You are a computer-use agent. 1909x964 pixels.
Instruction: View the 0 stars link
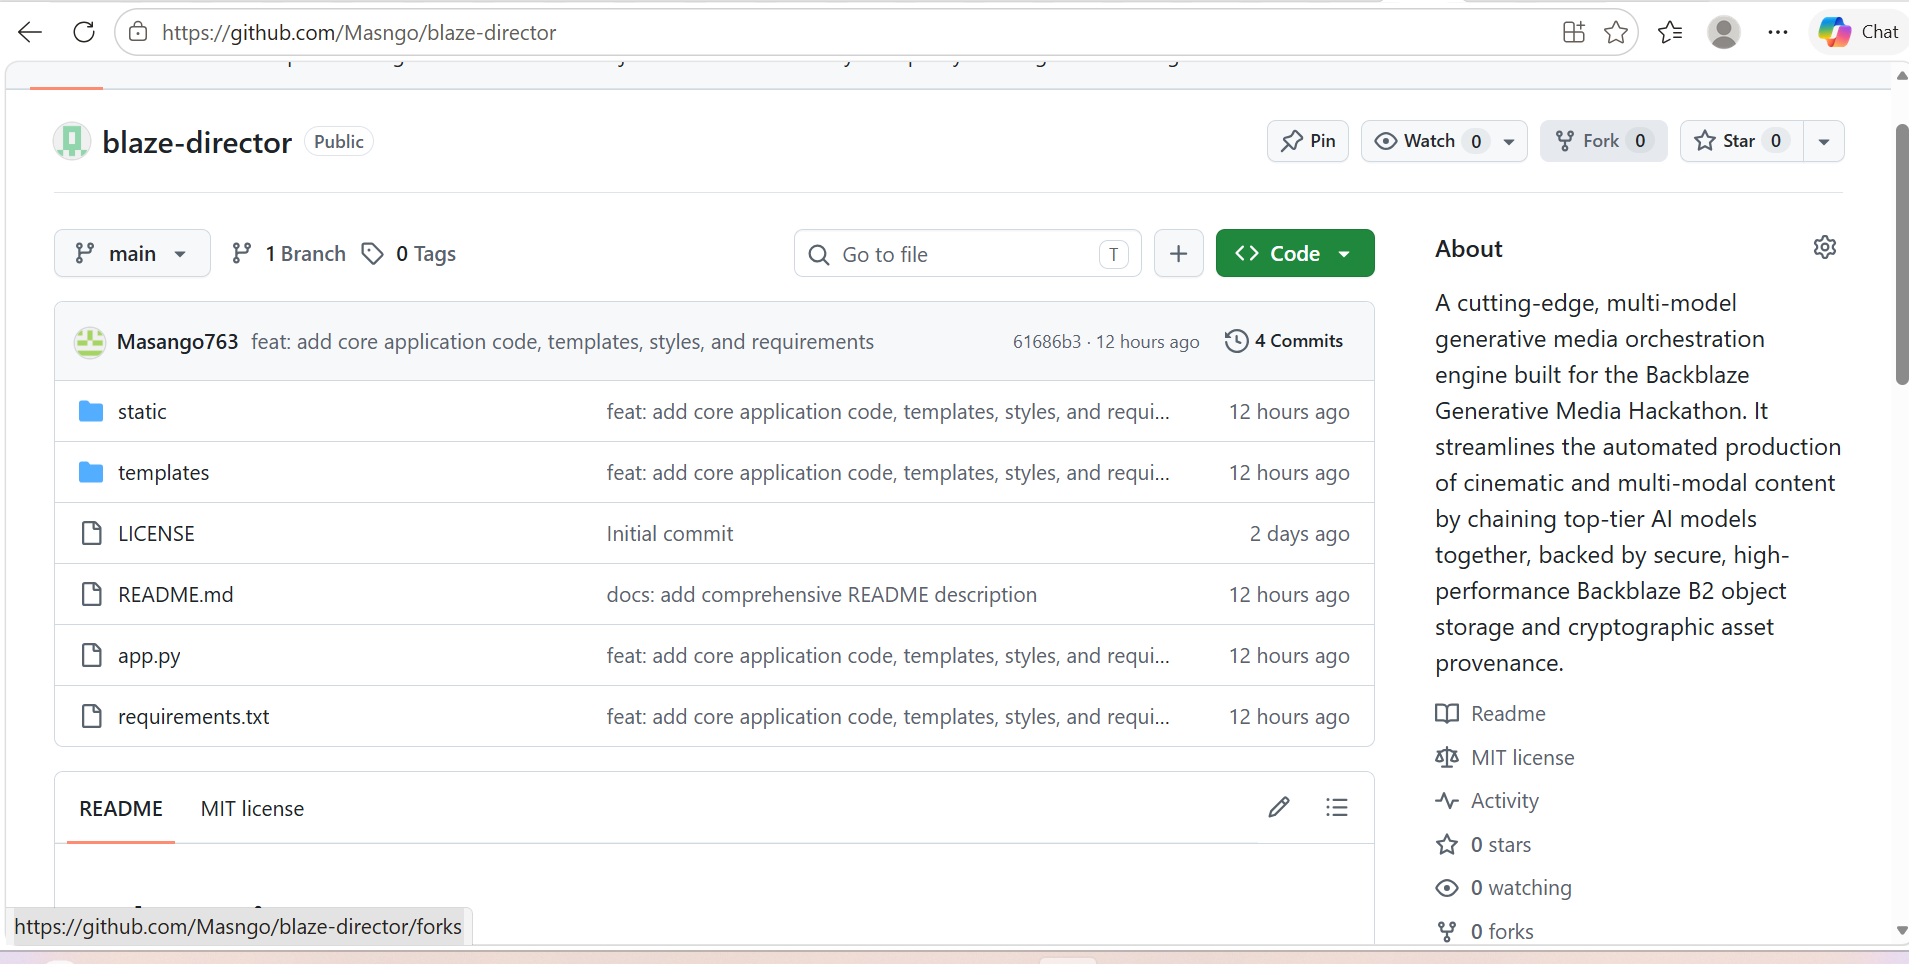(1484, 844)
